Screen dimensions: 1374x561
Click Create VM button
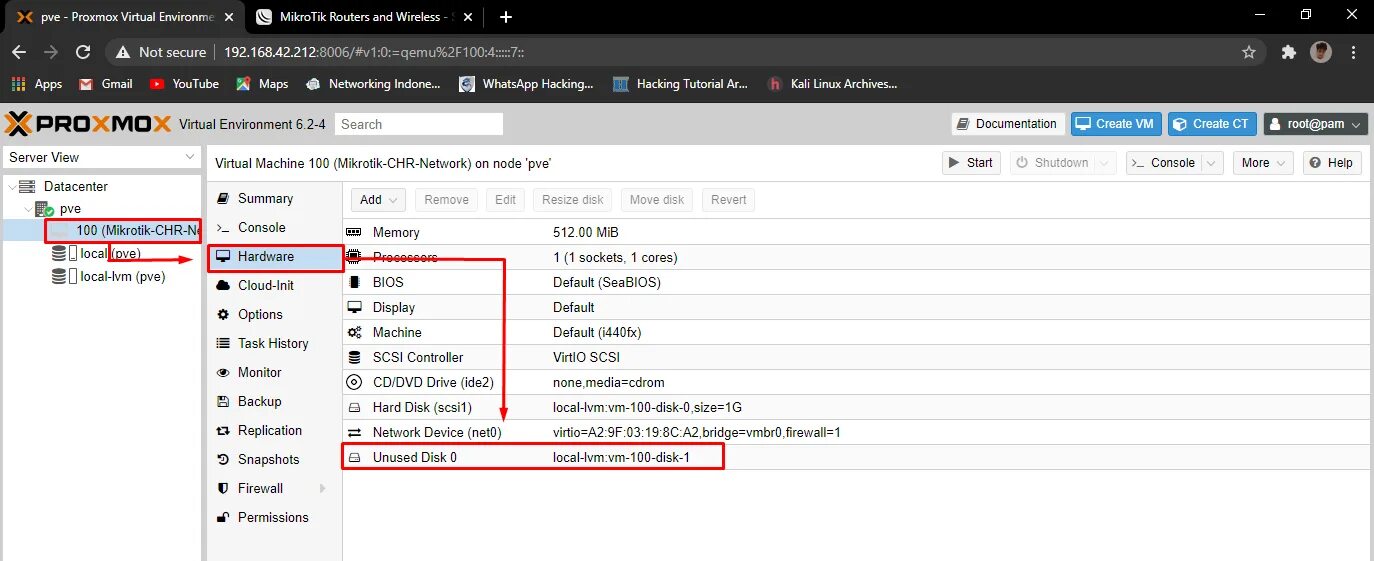[1116, 124]
